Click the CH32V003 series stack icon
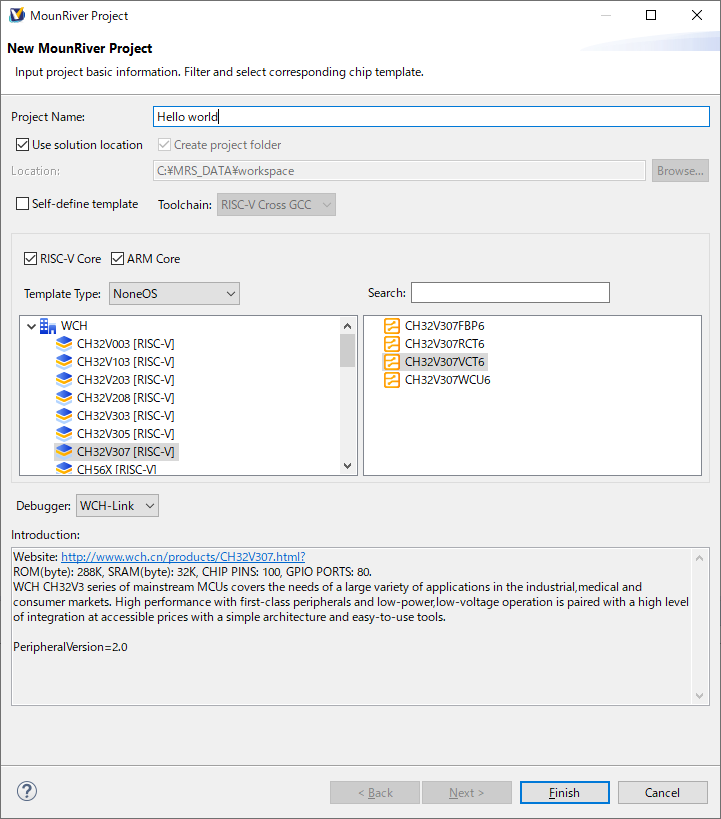The width and height of the screenshot is (721, 819). click(x=64, y=344)
